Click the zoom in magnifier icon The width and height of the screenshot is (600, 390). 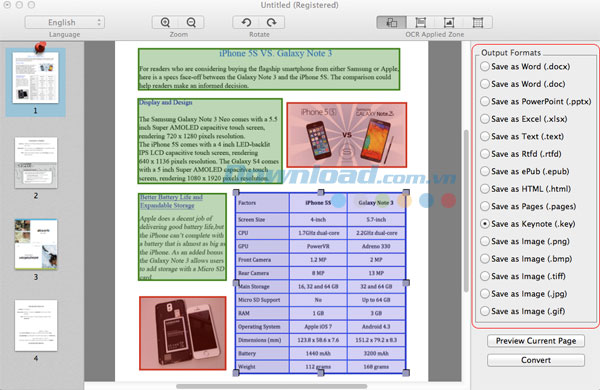165,22
